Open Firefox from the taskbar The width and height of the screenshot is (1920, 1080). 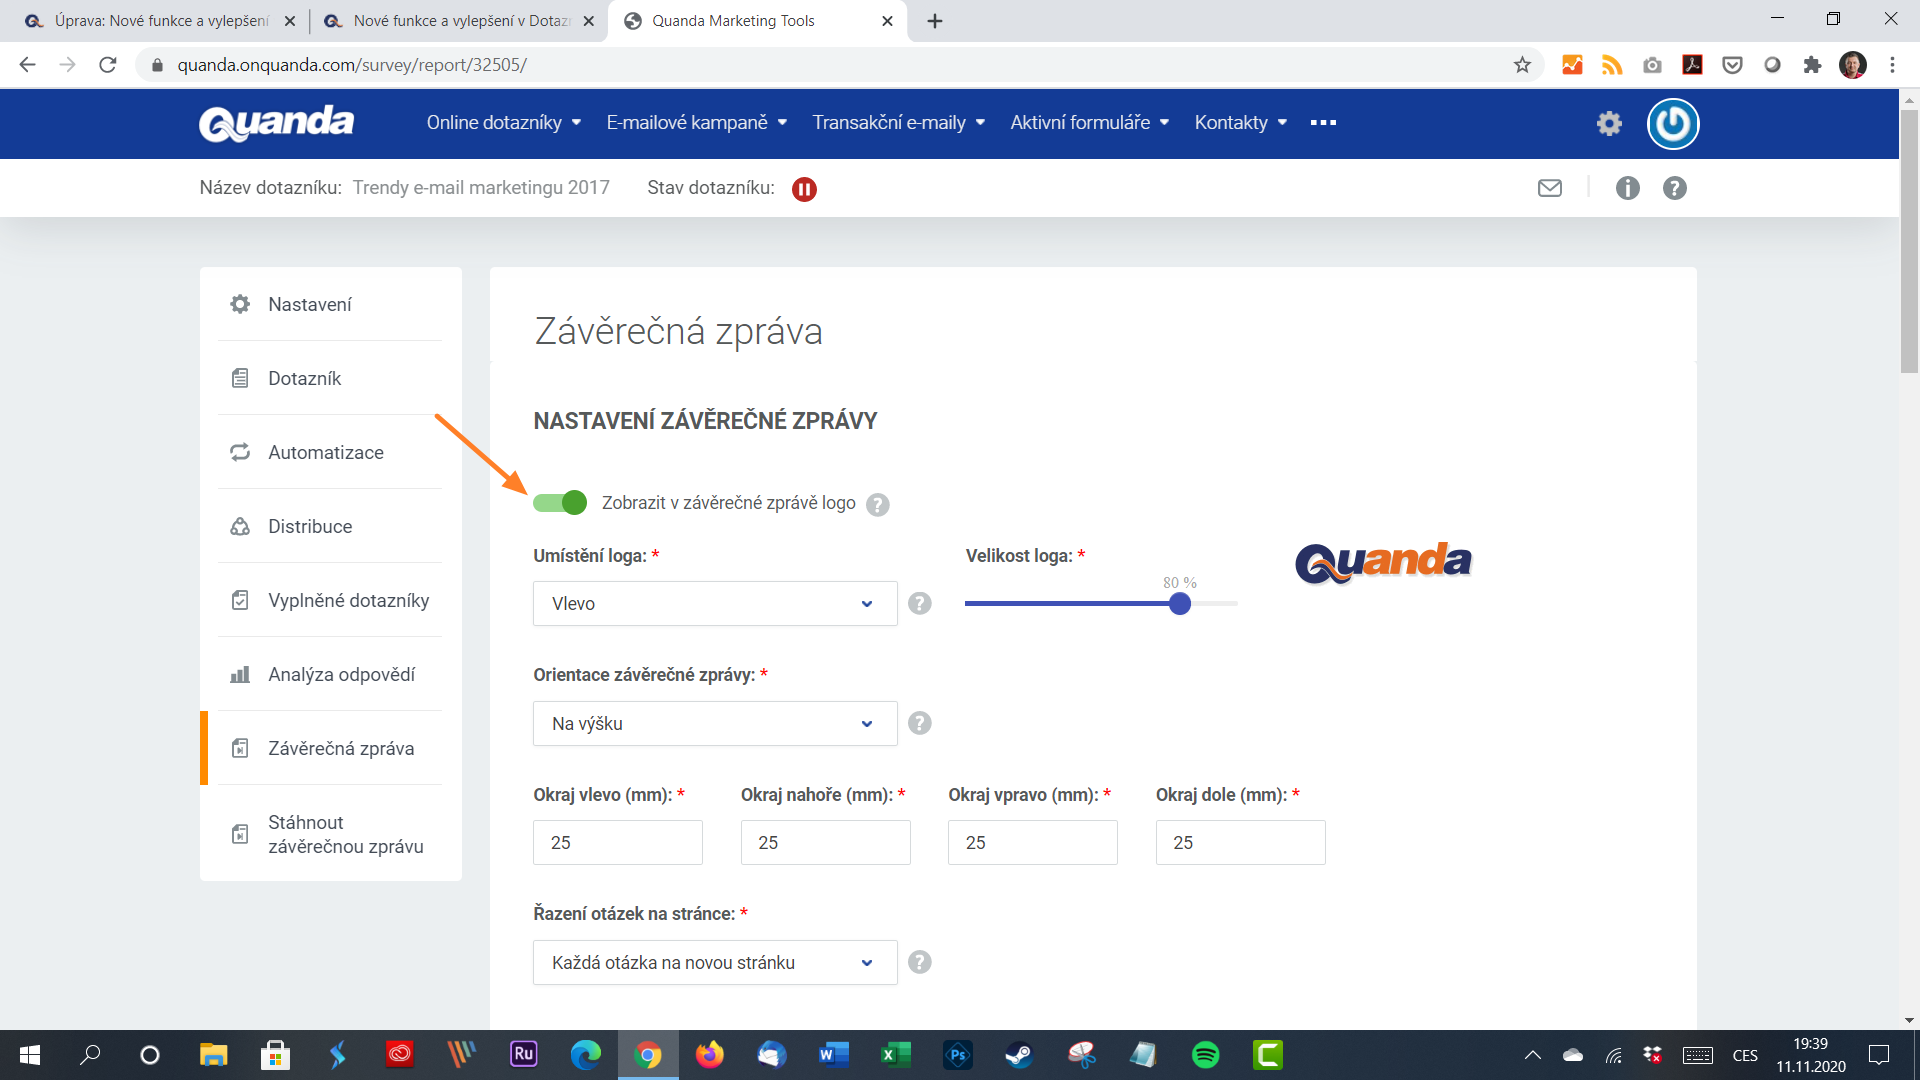[709, 1055]
